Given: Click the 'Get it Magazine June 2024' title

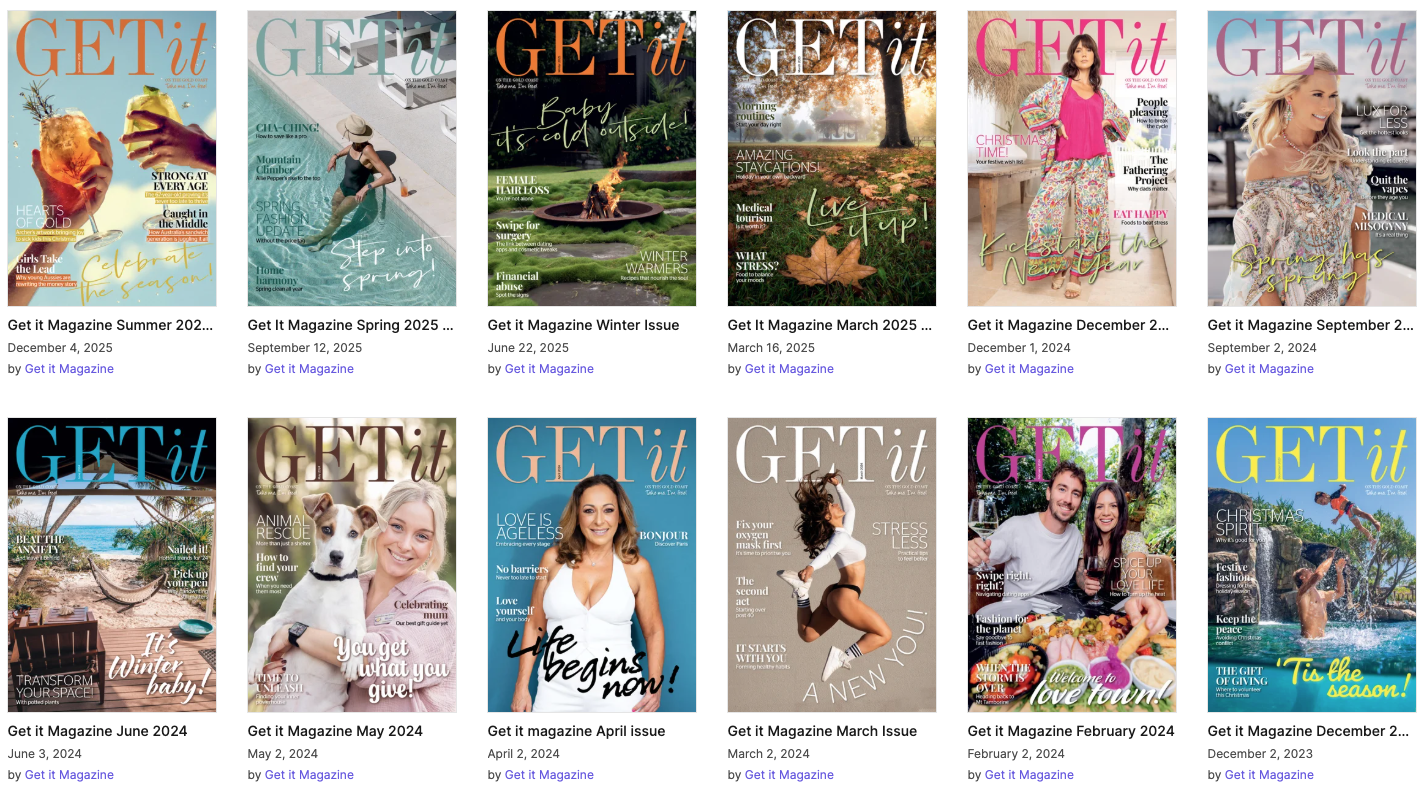Looking at the screenshot, I should click(98, 731).
